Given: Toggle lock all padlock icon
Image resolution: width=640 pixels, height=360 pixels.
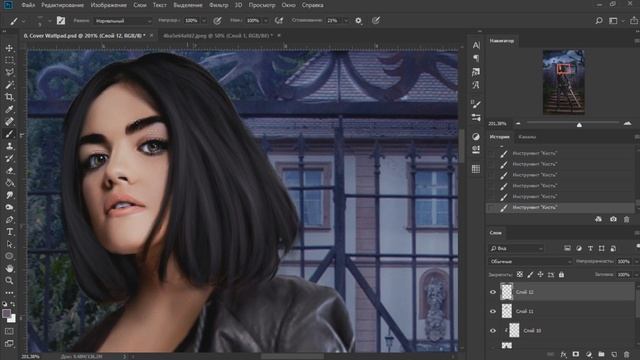Looking at the screenshot, I should [x=562, y=275].
